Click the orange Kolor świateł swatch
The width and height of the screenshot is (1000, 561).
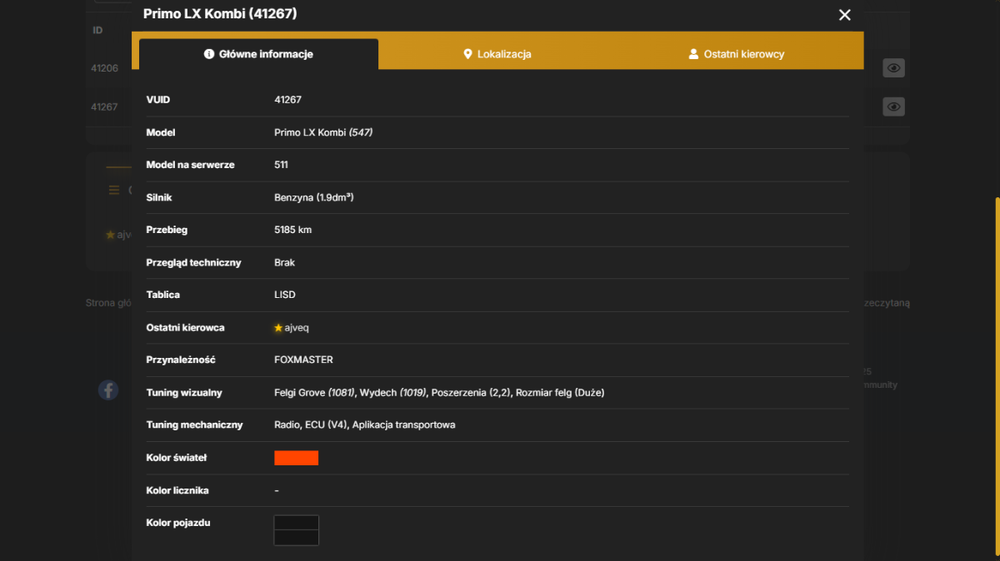click(296, 458)
